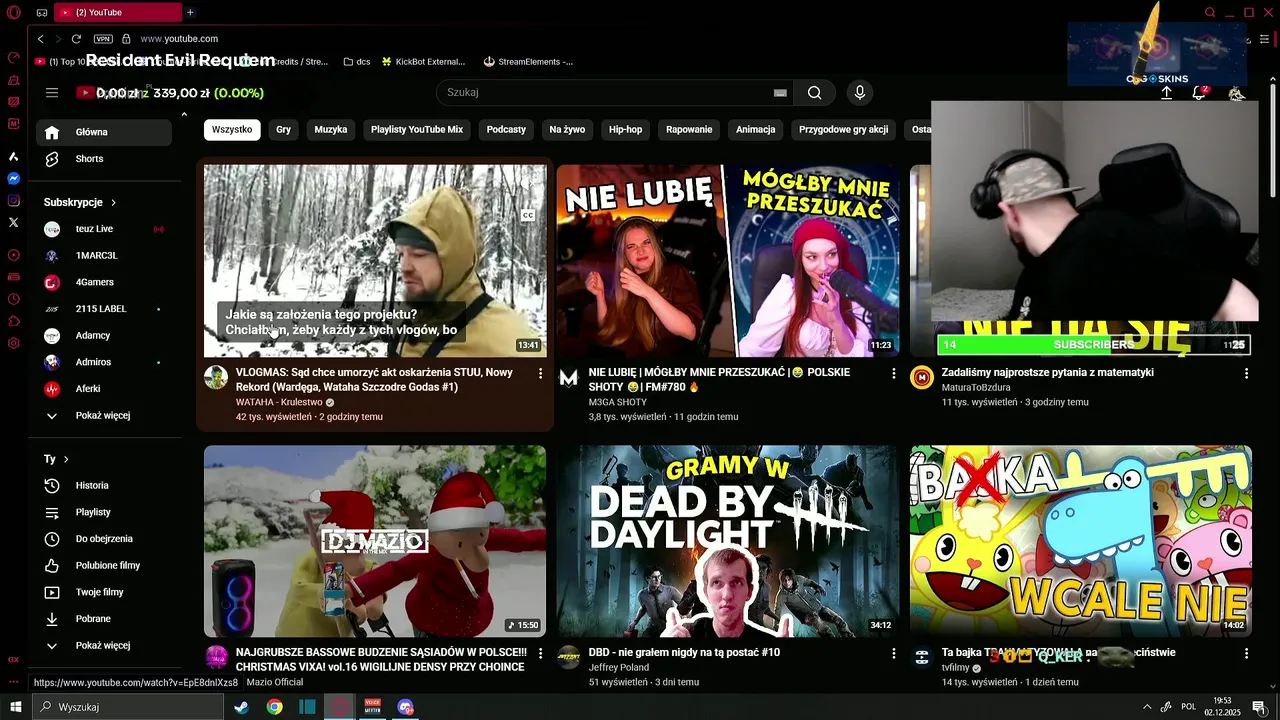Open 4Gamers subscription channel
Viewport: 1280px width, 720px height.
coord(104,283)
